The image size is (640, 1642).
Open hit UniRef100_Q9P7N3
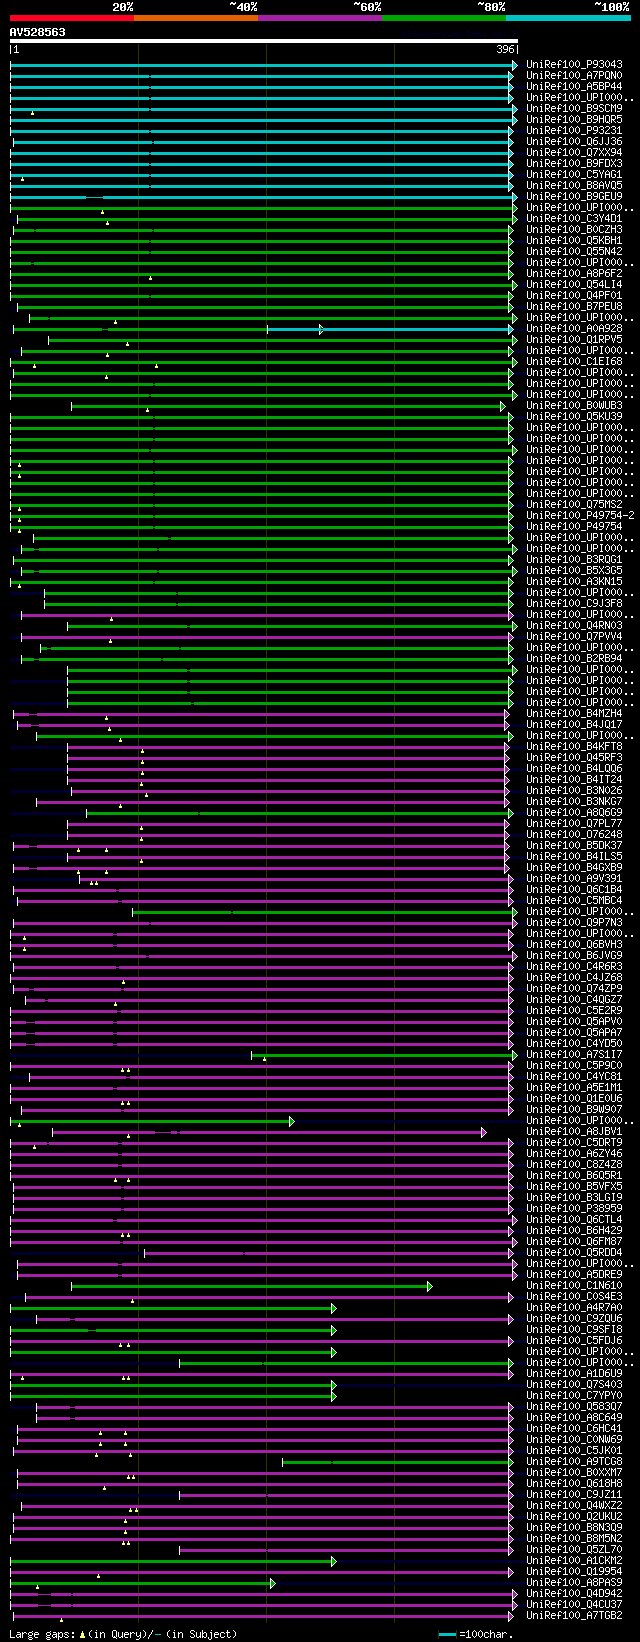[x=574, y=923]
